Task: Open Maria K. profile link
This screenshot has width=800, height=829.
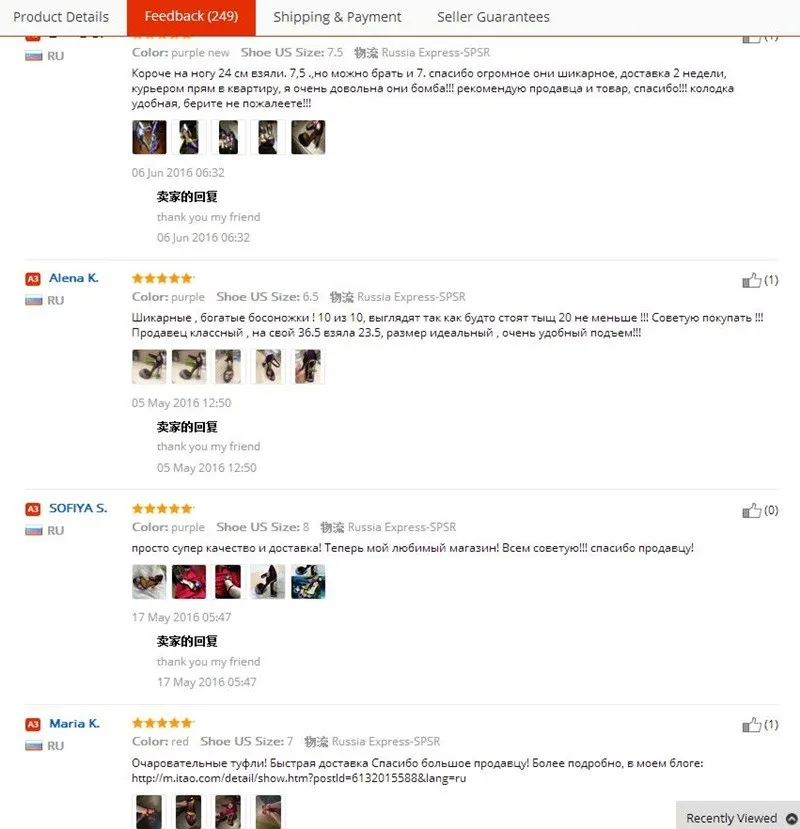Action: [75, 723]
